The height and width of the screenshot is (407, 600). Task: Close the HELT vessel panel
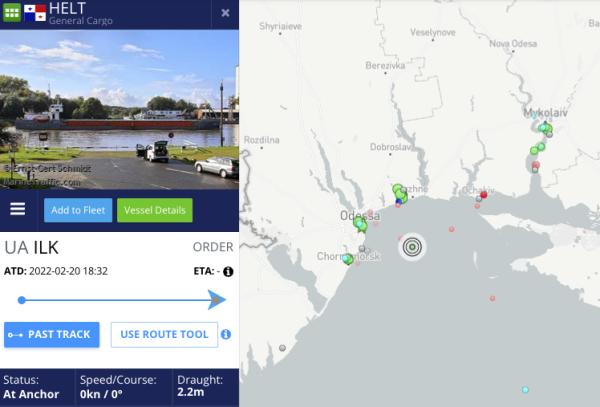click(225, 13)
